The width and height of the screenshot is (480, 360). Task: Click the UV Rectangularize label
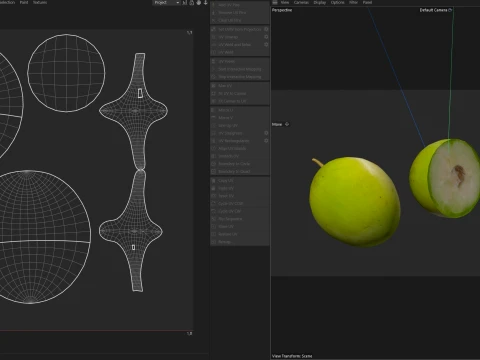(234, 141)
